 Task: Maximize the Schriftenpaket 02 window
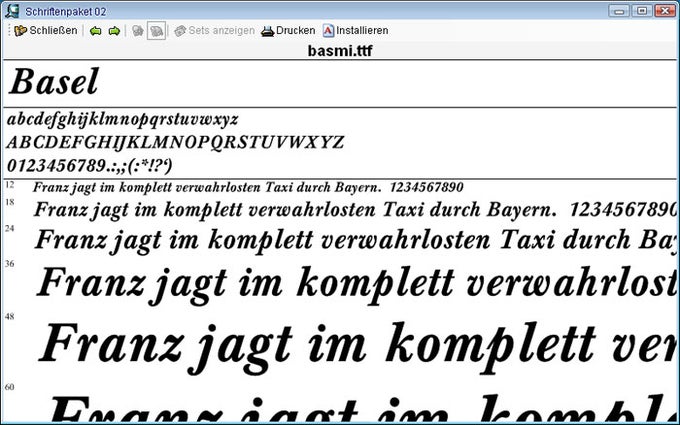coord(642,11)
